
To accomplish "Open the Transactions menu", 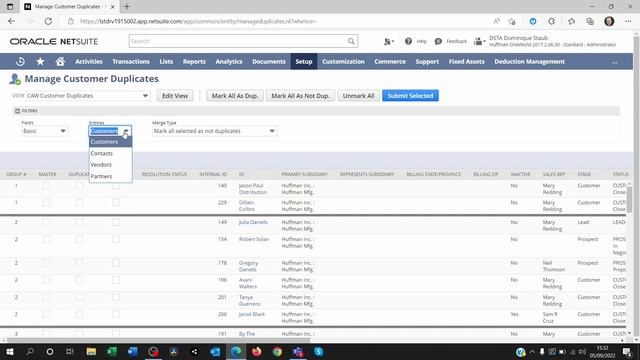I will 131,62.
